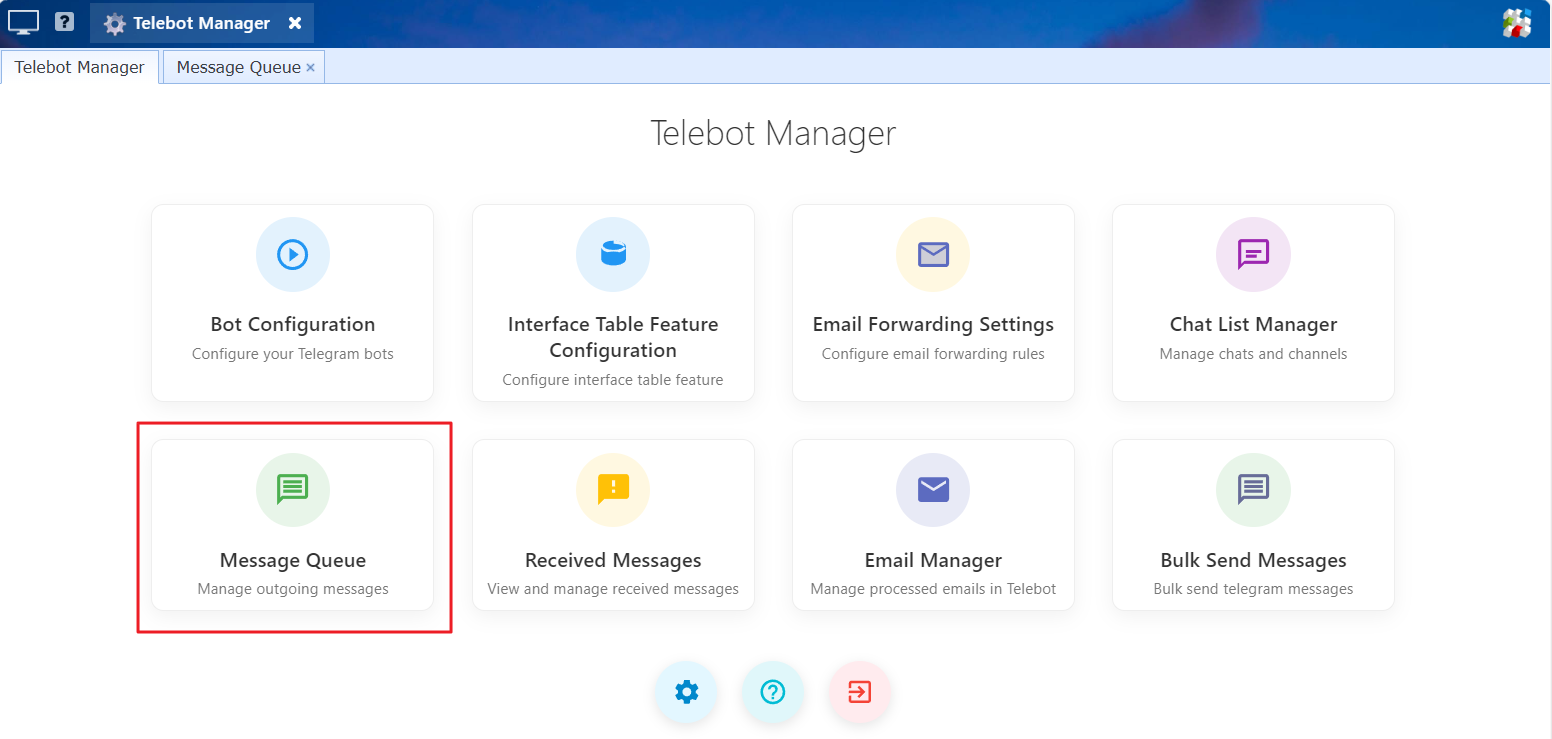Close the Telebot Manager window tab
Screen dimensions: 1552x739
click(x=295, y=23)
